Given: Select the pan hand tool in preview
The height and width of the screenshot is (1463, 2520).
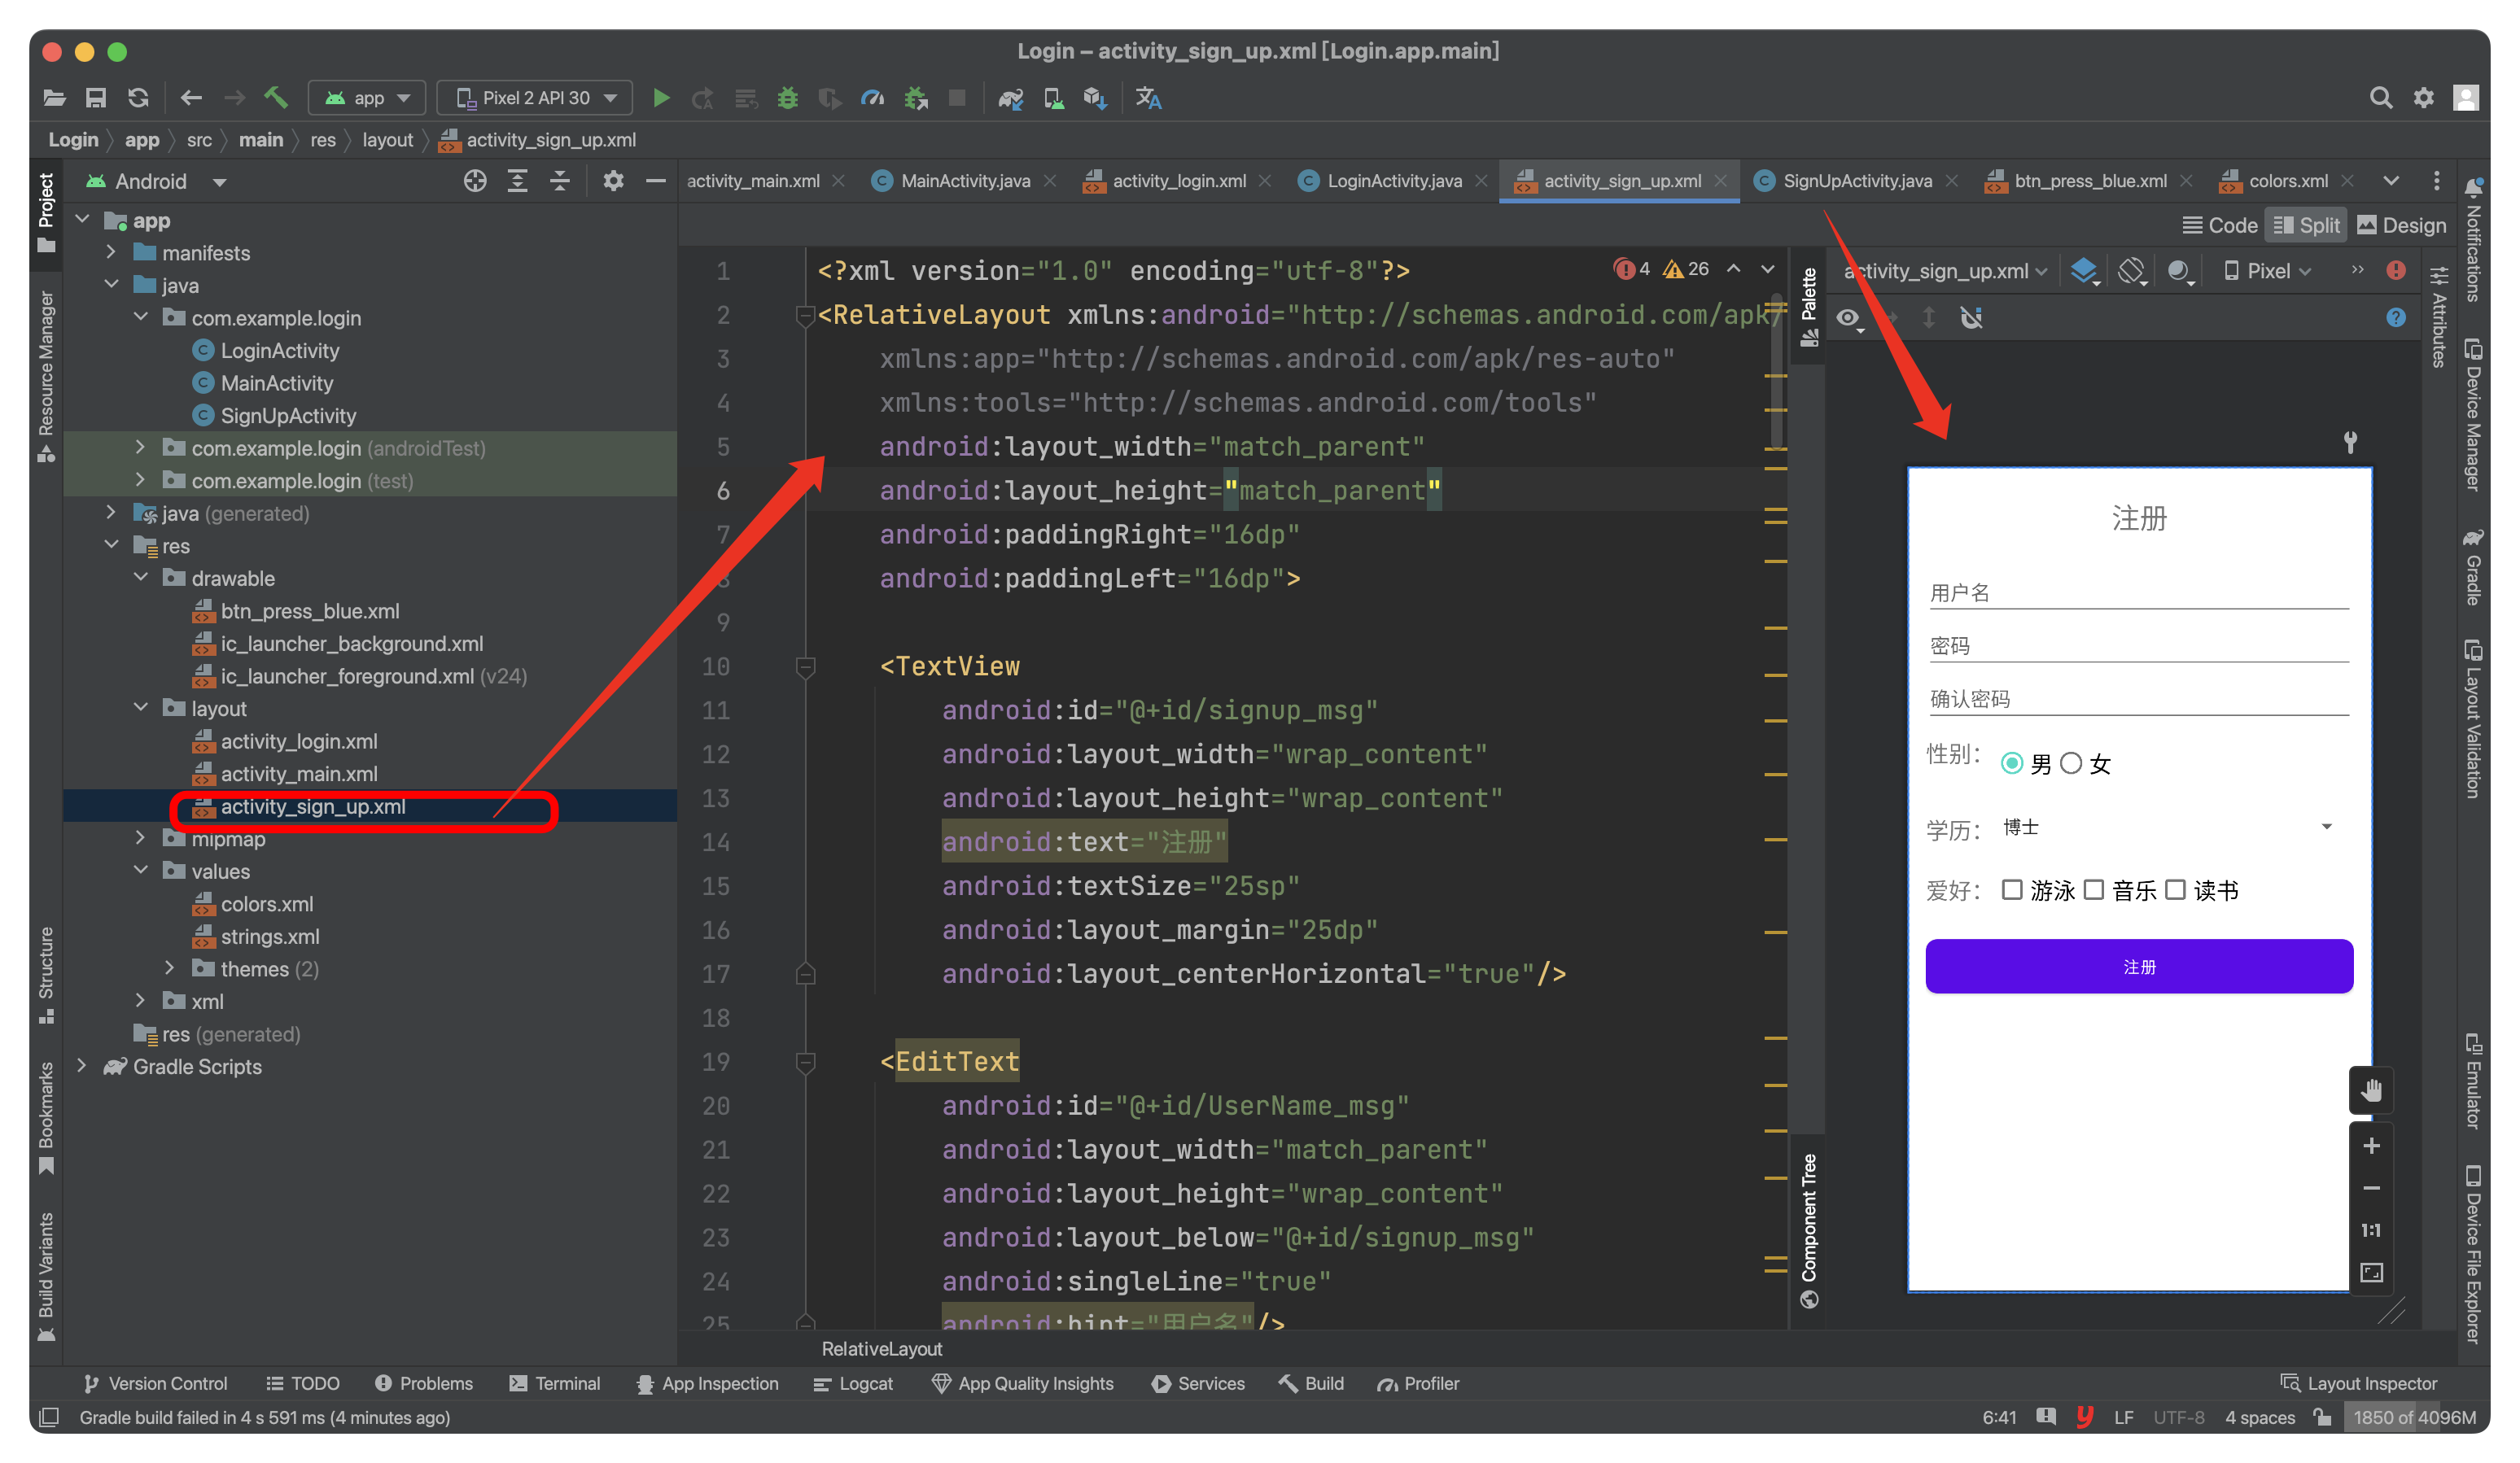Looking at the screenshot, I should (2370, 1090).
